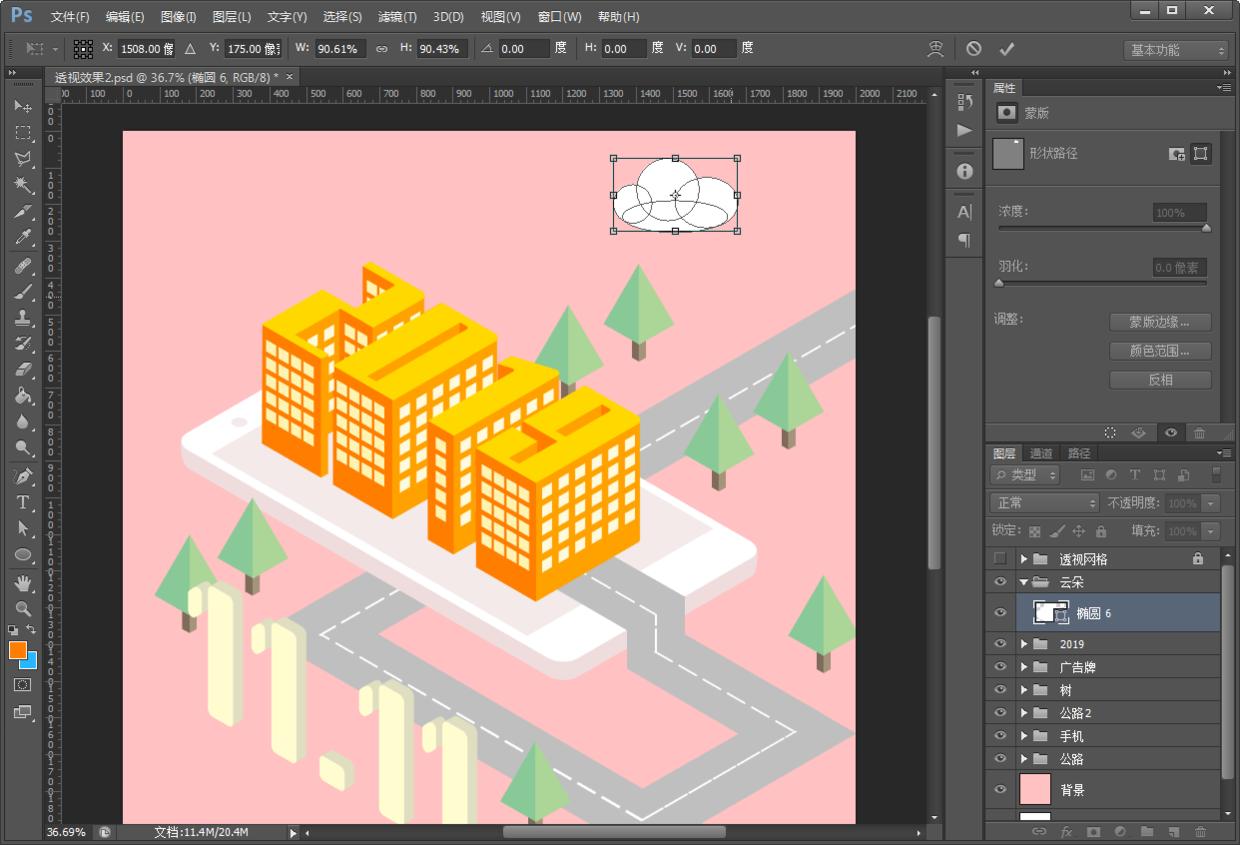The image size is (1240, 845).
Task: Switch to the 通道 tab
Action: 1041,453
